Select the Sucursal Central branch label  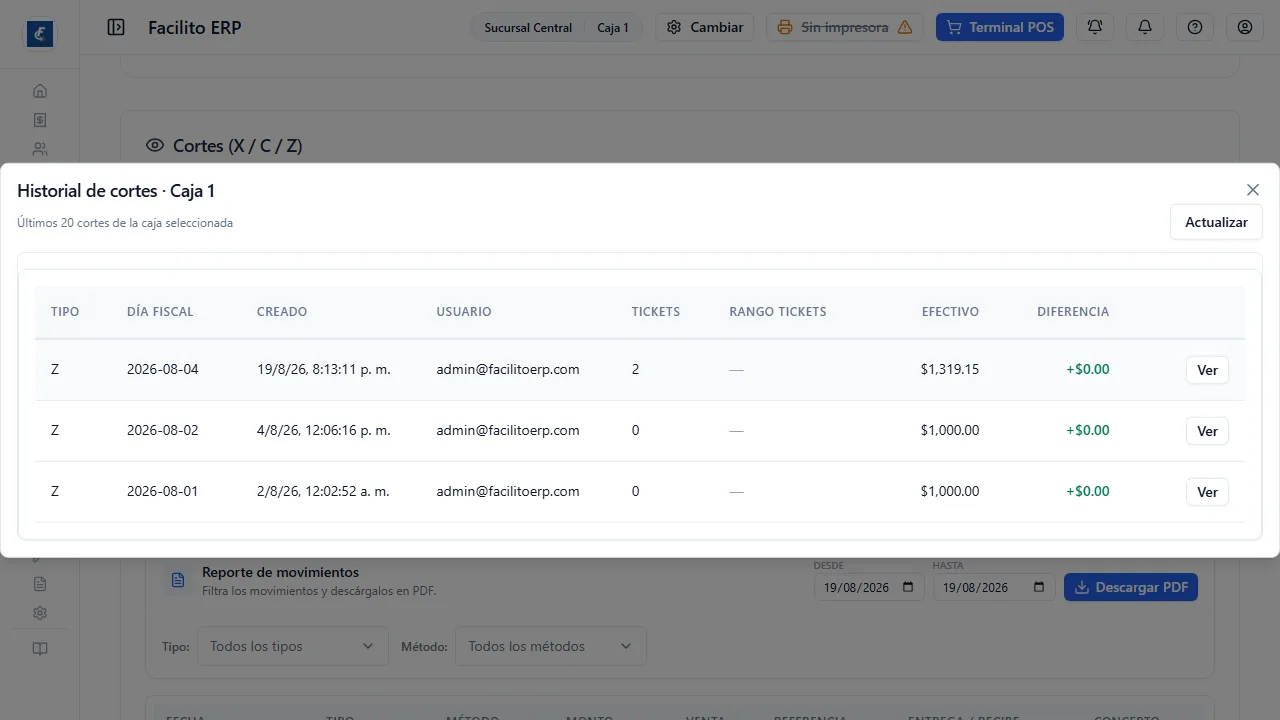528,27
